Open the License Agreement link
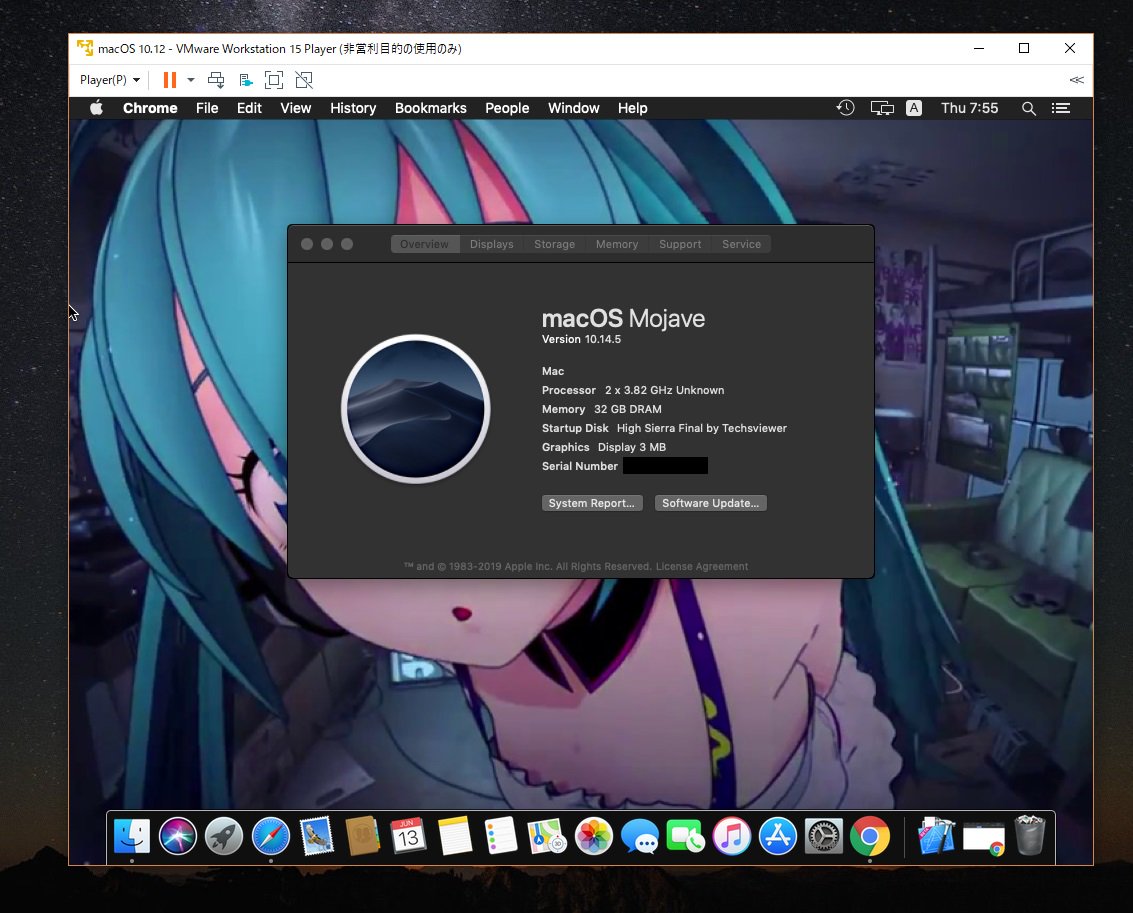The image size is (1133, 913). point(702,566)
